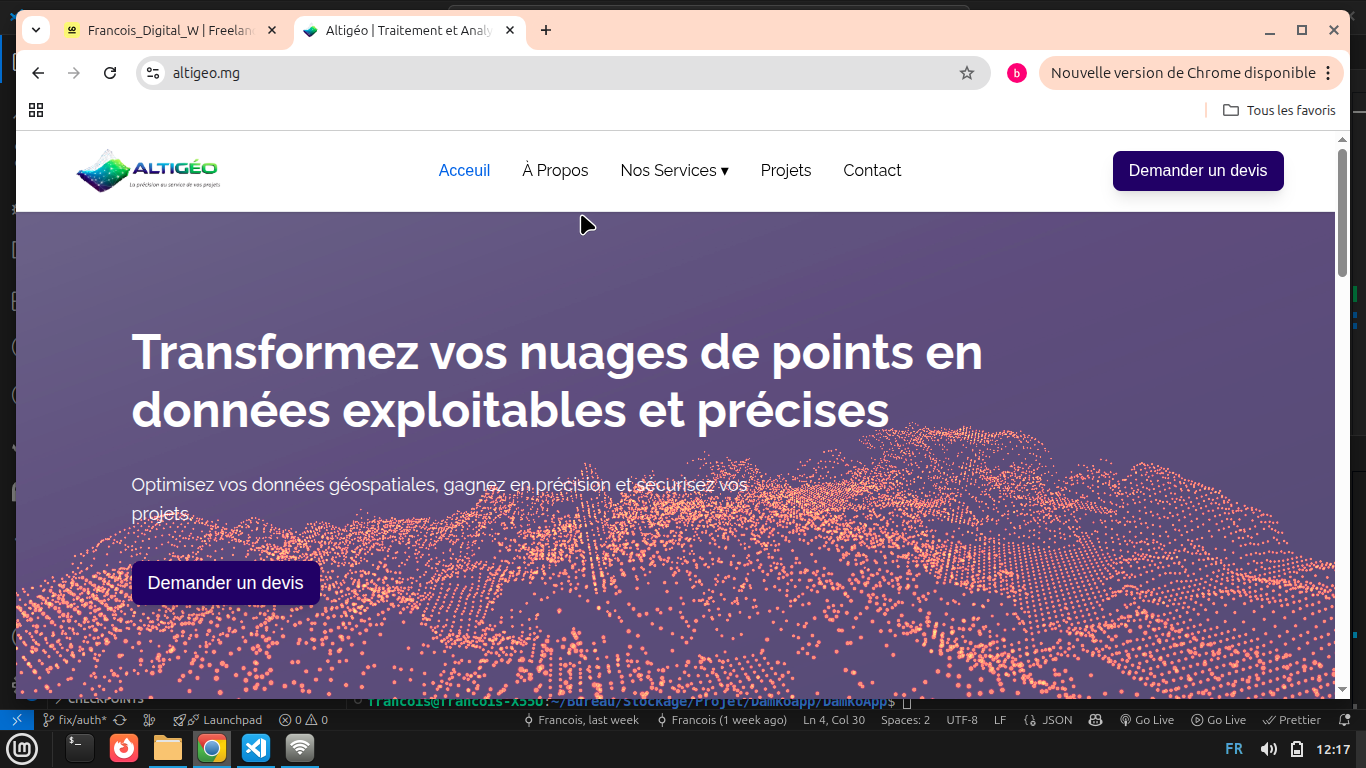Go to the Acceuil page
This screenshot has width=1366, height=768.
point(465,171)
